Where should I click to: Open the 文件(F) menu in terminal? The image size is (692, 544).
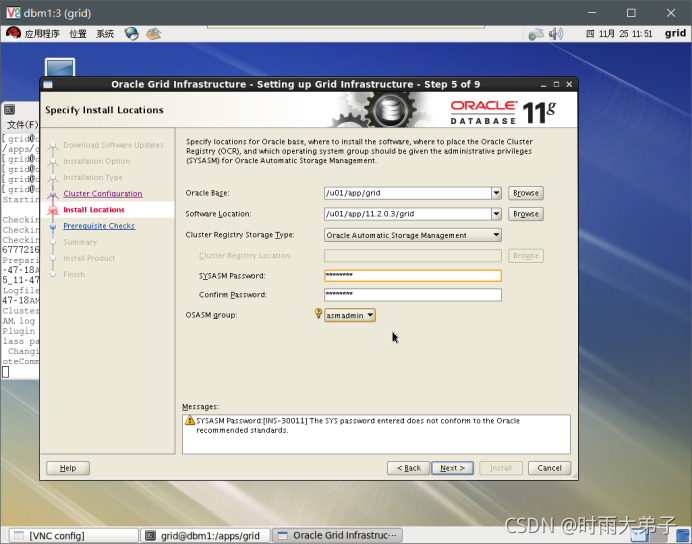pos(22,124)
